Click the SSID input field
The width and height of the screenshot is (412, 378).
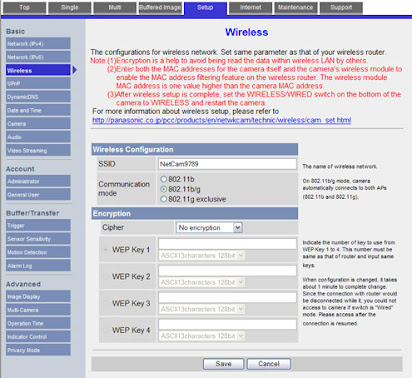pyautogui.click(x=227, y=164)
